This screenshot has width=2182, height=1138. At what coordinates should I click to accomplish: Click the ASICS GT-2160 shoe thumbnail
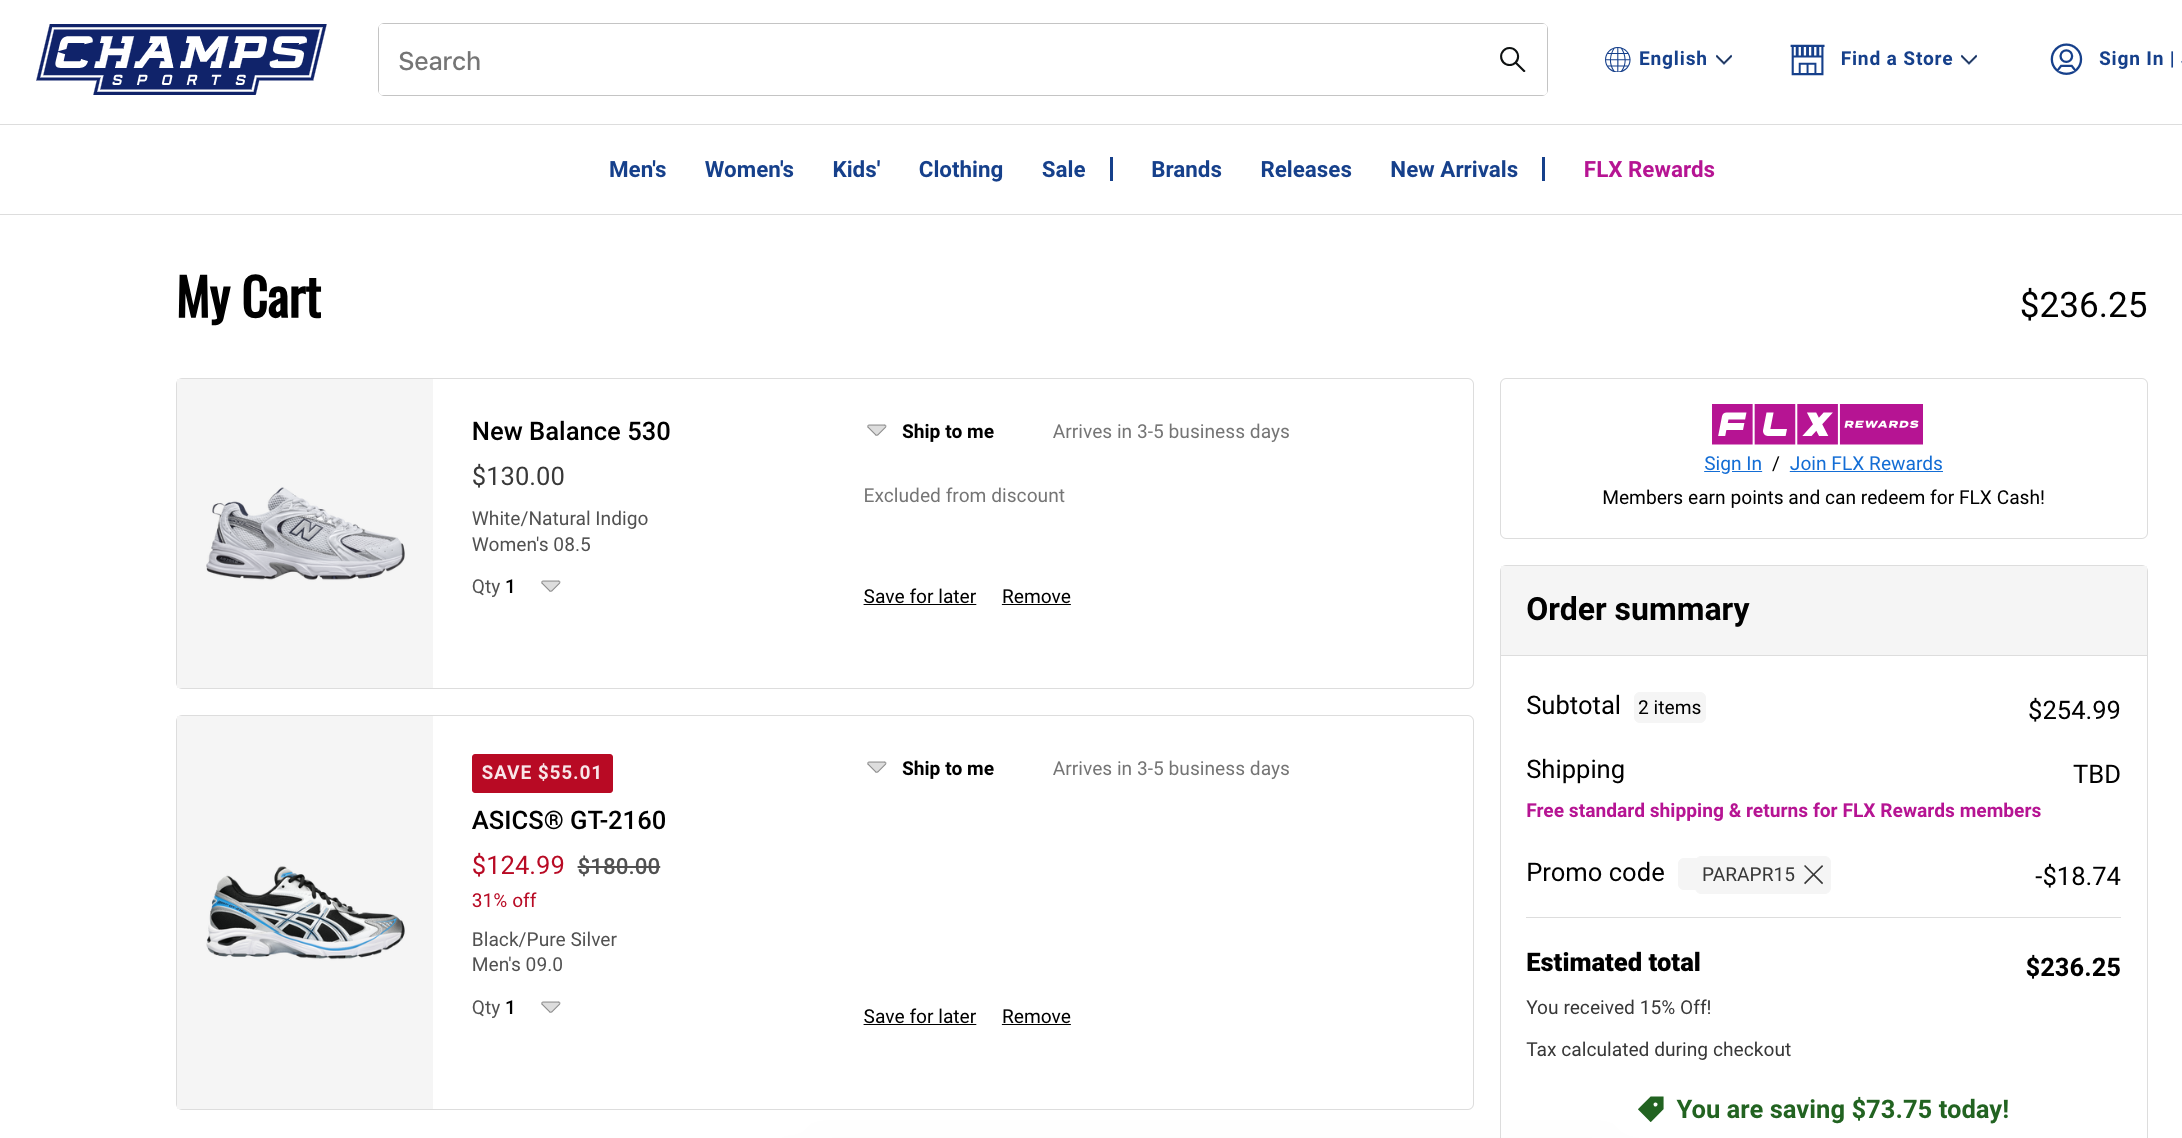point(305,912)
